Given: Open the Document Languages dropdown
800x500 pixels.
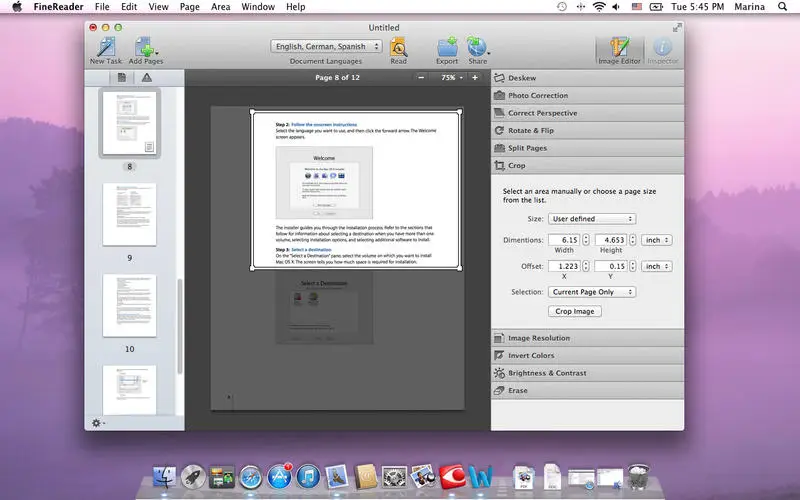Looking at the screenshot, I should click(x=327, y=46).
